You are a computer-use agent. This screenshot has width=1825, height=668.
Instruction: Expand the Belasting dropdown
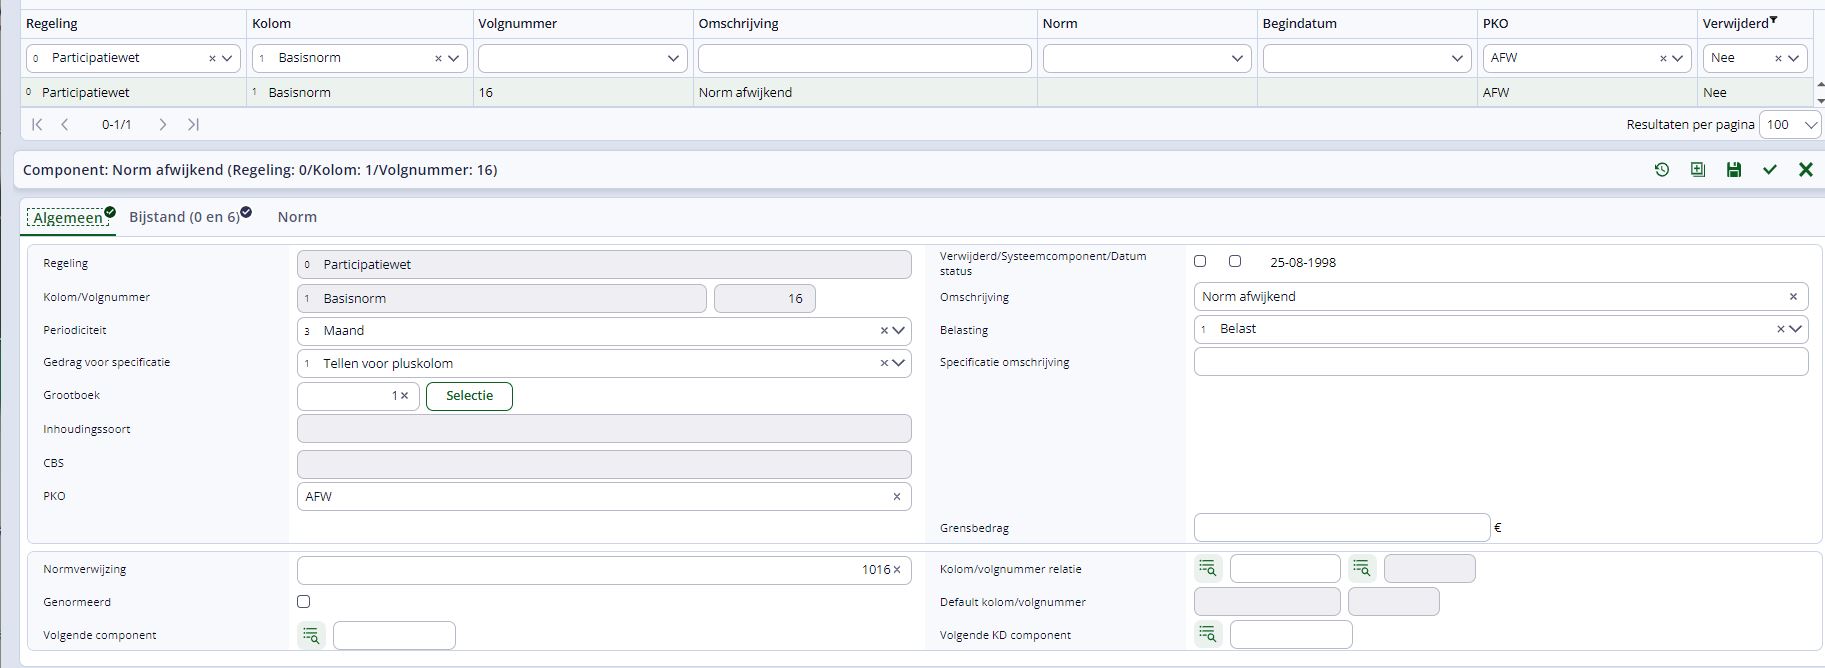pyautogui.click(x=1795, y=329)
